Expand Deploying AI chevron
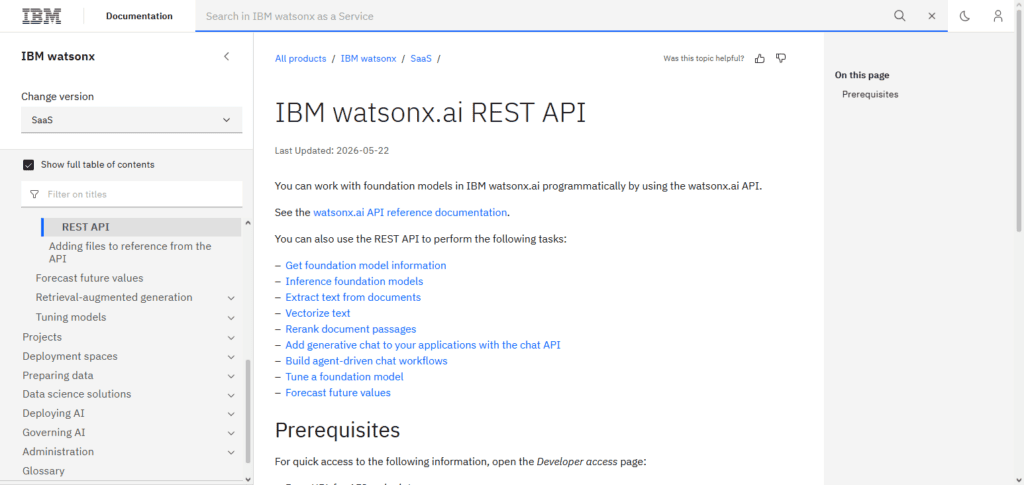 pos(231,414)
